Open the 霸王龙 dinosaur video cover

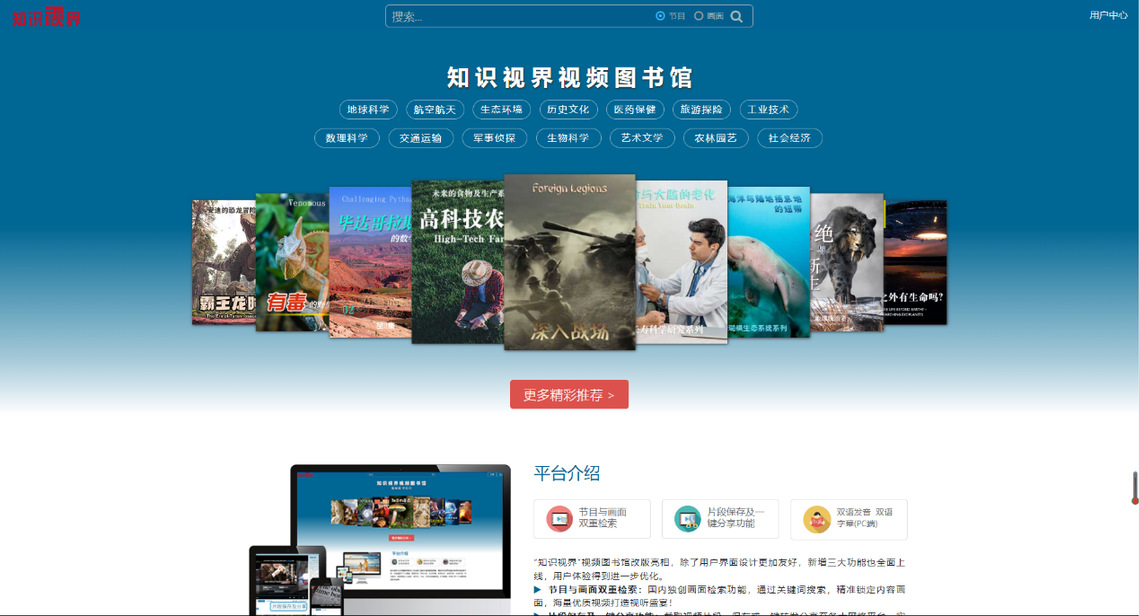pyautogui.click(x=223, y=262)
